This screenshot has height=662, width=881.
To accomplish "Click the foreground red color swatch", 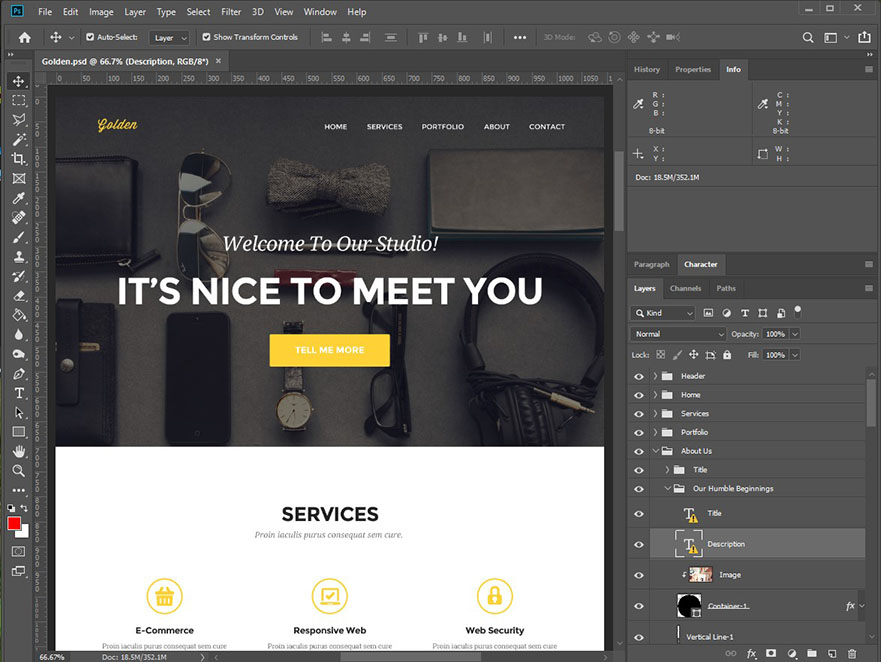I will (14, 523).
